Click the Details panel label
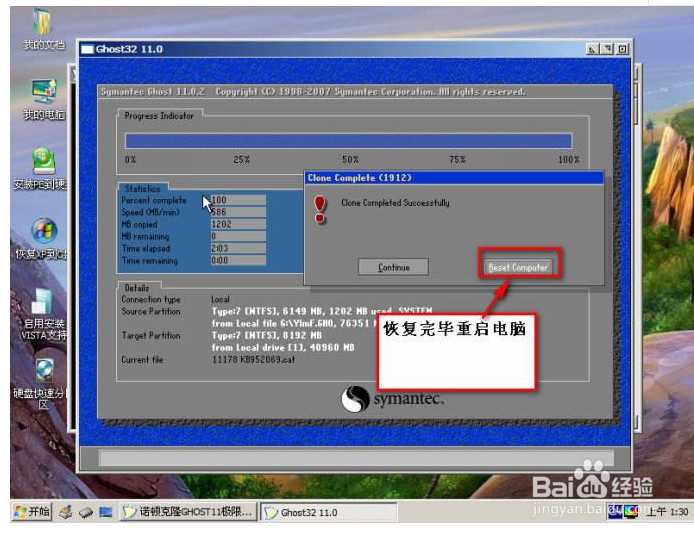 pos(137,288)
